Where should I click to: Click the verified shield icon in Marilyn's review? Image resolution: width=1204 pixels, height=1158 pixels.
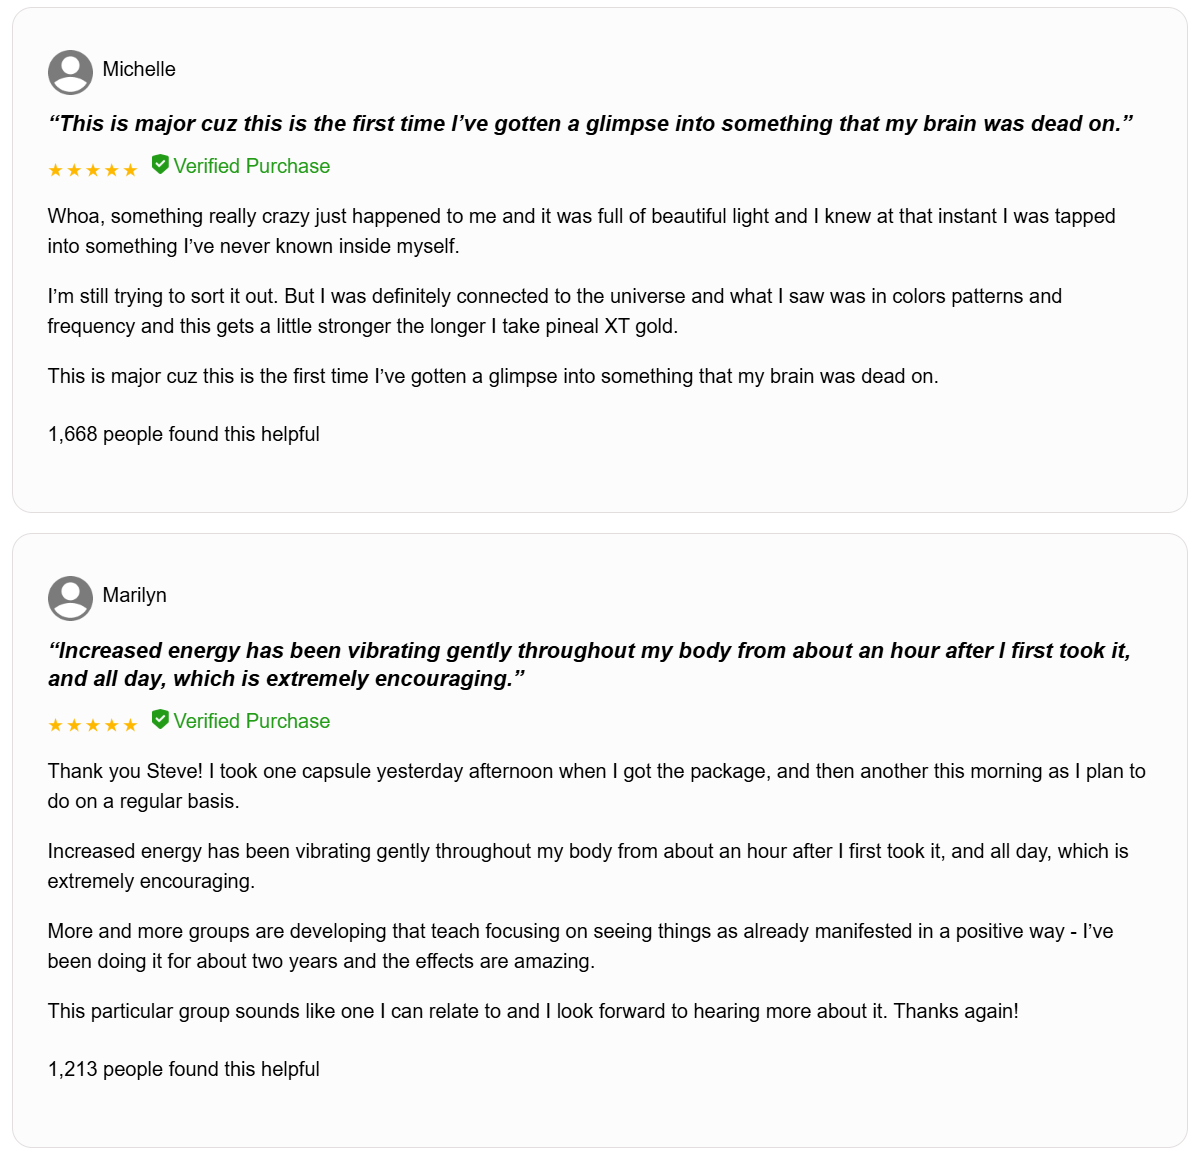pos(160,720)
